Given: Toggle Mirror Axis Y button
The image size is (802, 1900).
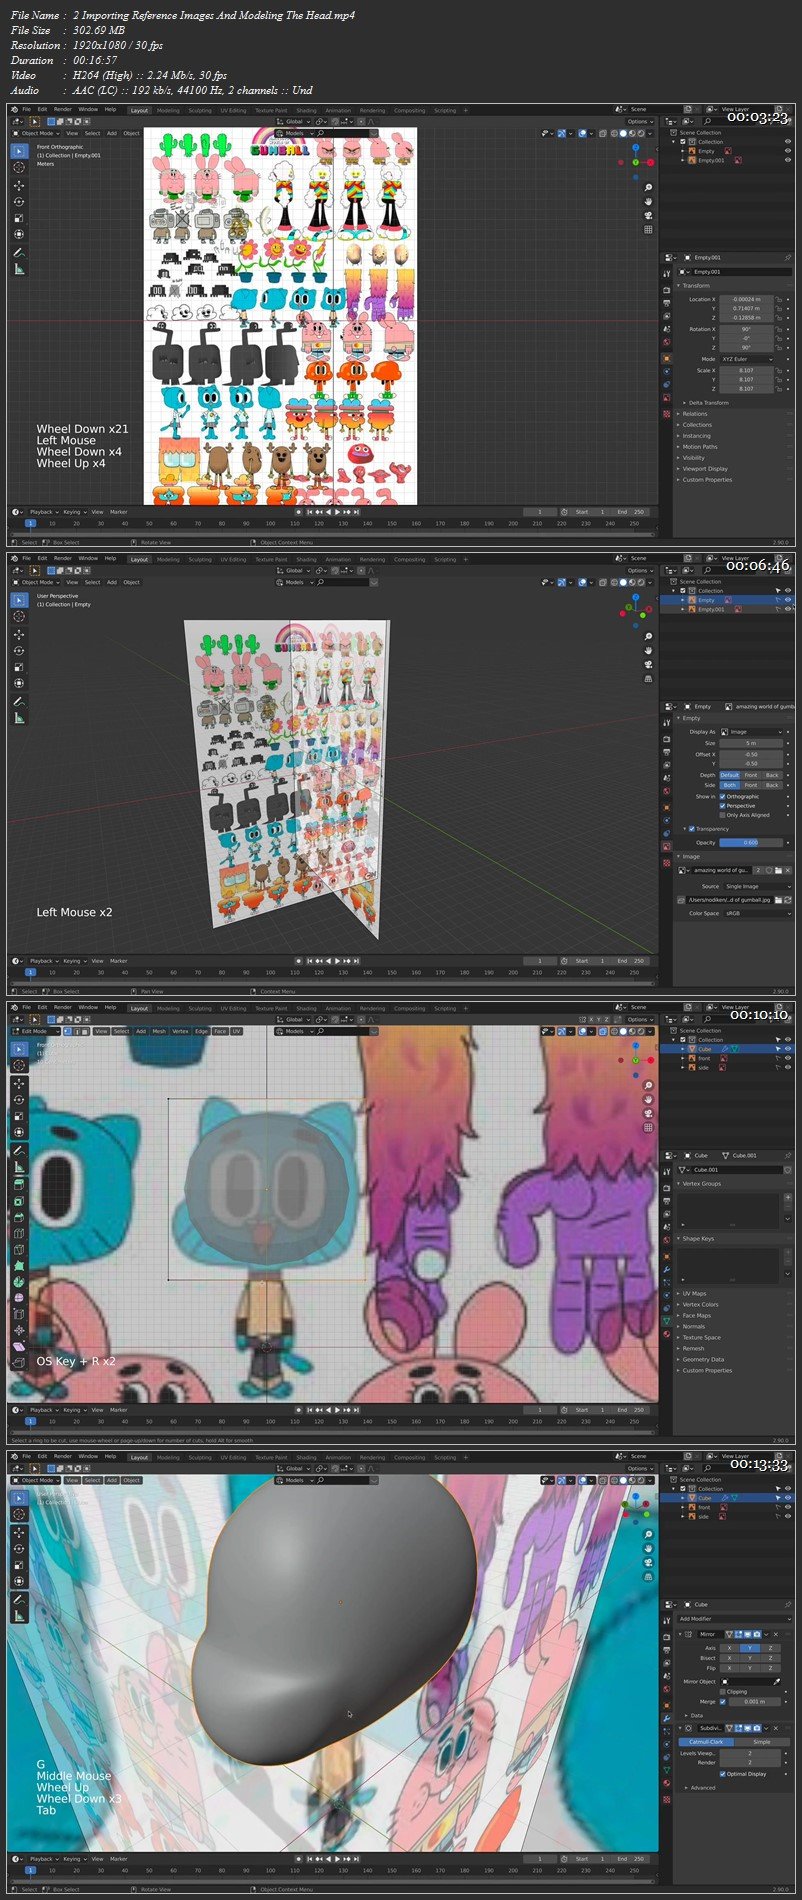Looking at the screenshot, I should point(750,1648).
